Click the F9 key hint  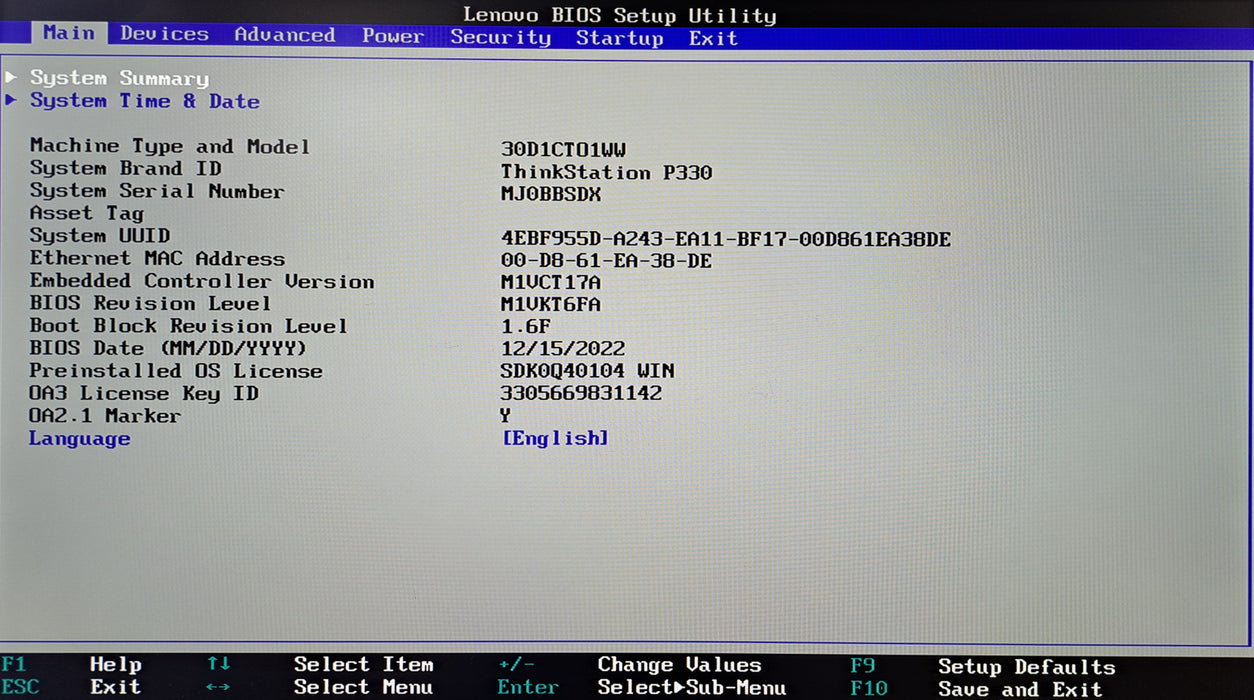[x=864, y=666]
